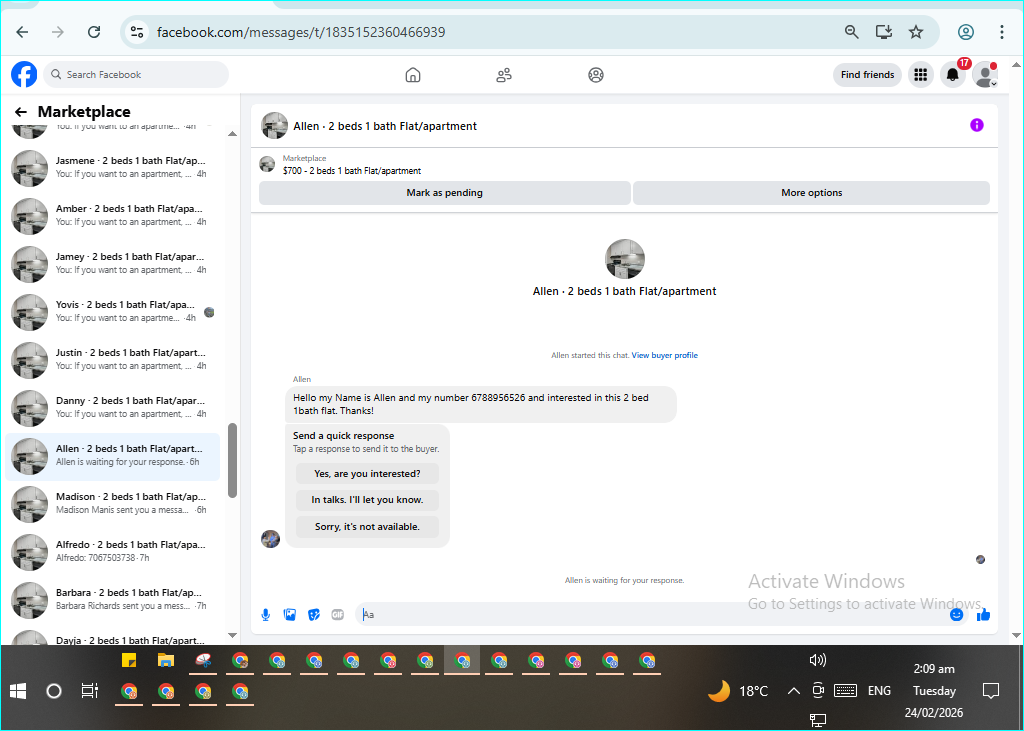Open the Windows Start menu

point(18,690)
